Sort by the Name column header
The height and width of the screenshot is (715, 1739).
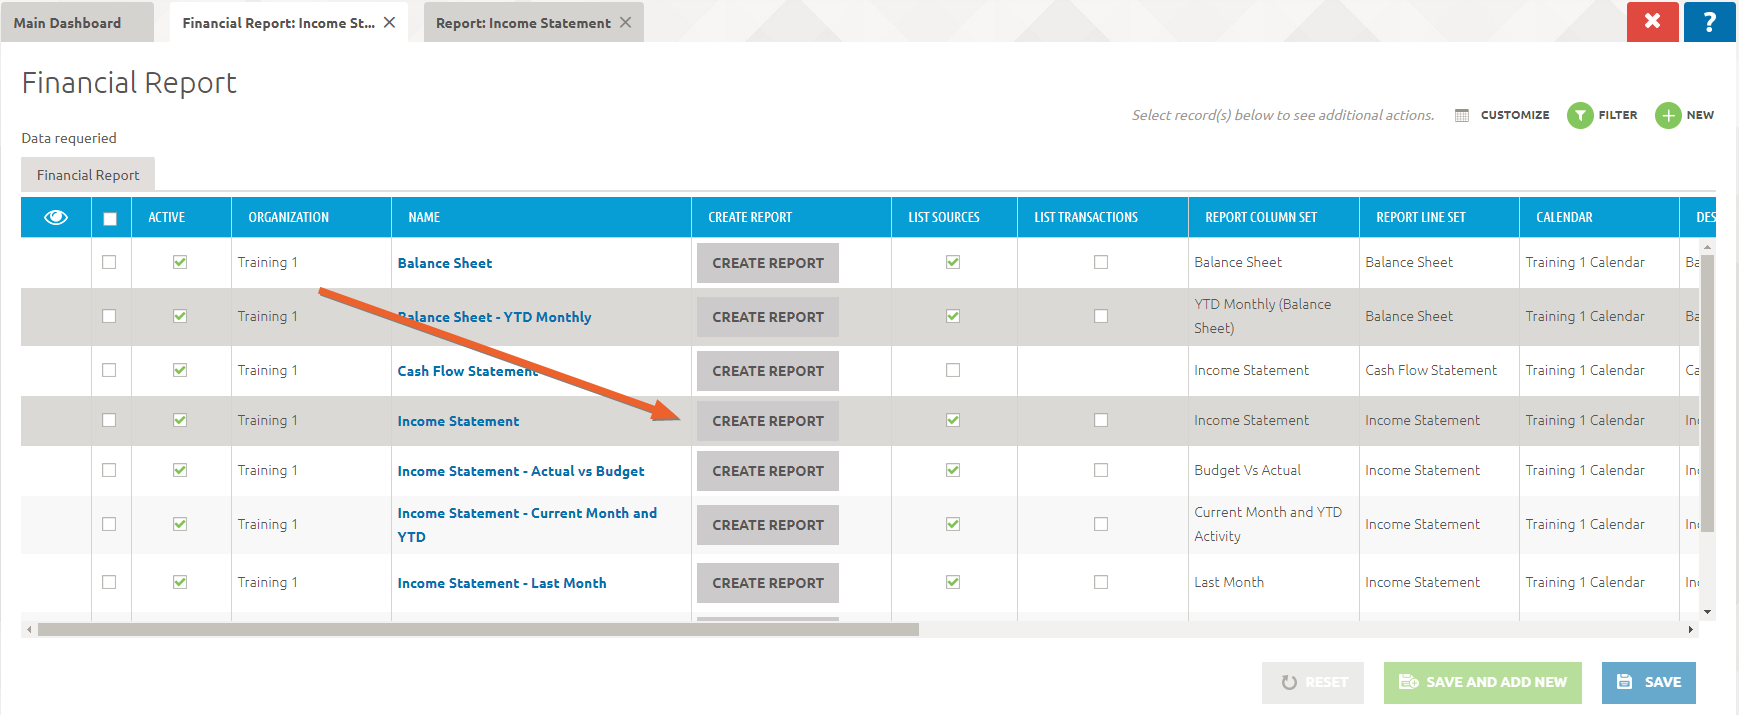(424, 217)
